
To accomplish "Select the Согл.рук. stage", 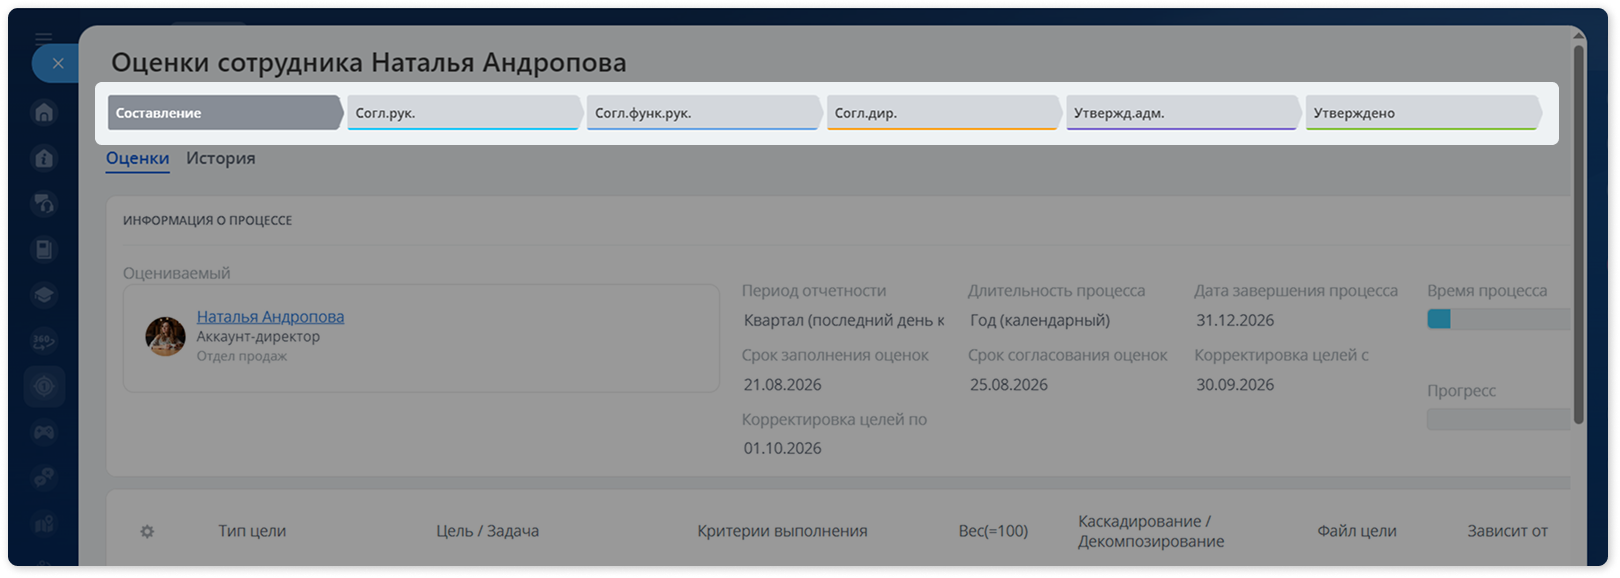I will (x=465, y=113).
